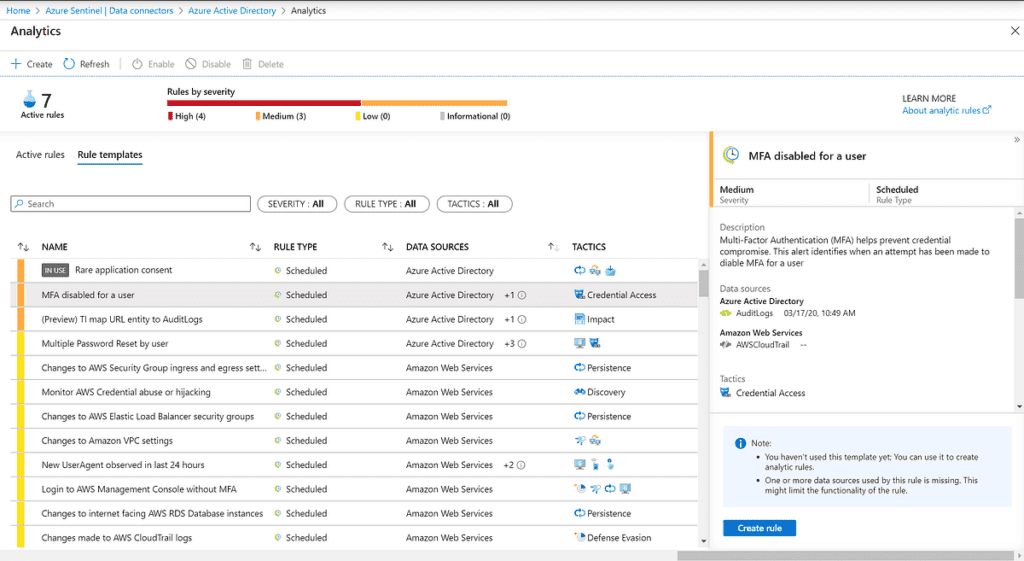This screenshot has height=561, width=1024.
Task: Sort by DATA SOURCES column arrows
Action: tap(388, 247)
